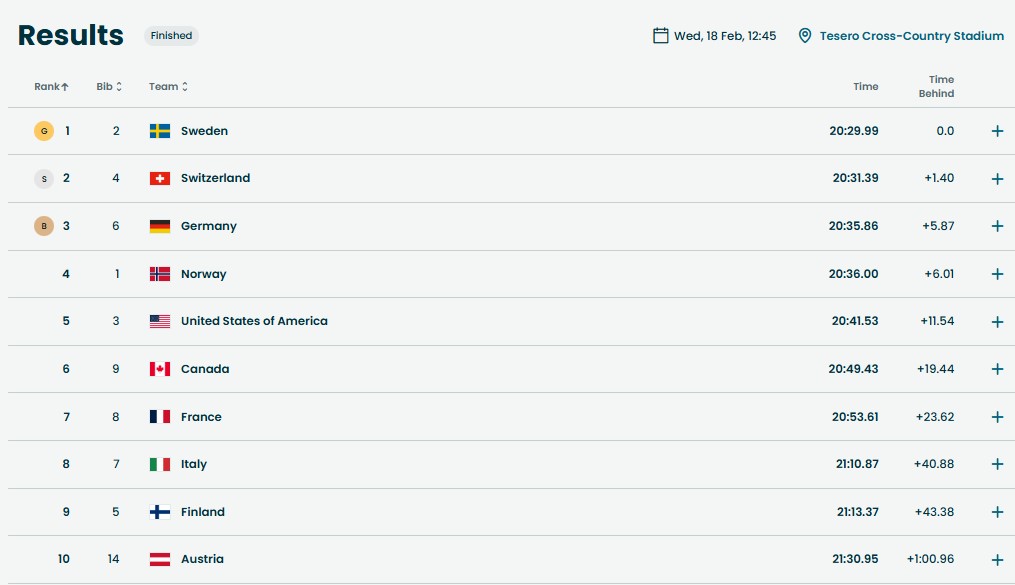Click the silver medal badge
1015x585 pixels.
tap(44, 178)
